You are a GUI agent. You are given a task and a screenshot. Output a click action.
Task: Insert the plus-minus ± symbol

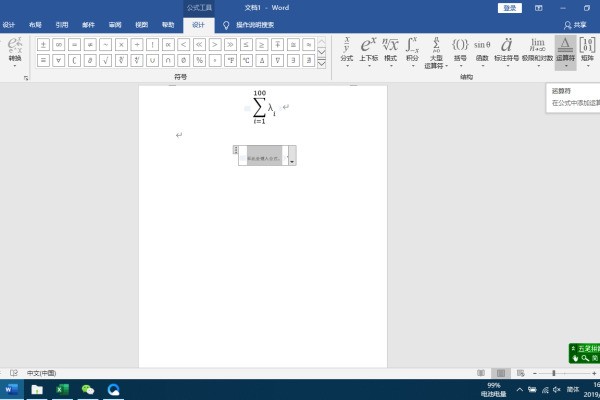click(43, 44)
